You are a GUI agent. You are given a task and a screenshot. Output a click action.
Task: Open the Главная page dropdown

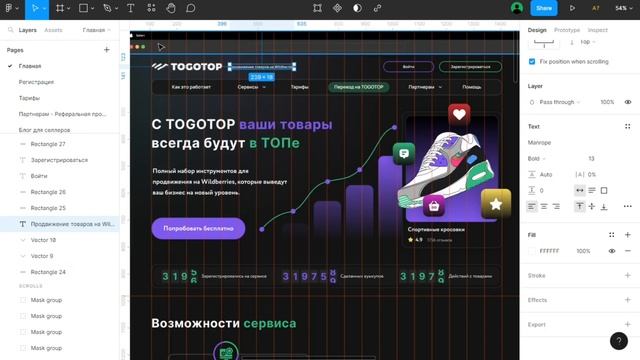point(97,30)
